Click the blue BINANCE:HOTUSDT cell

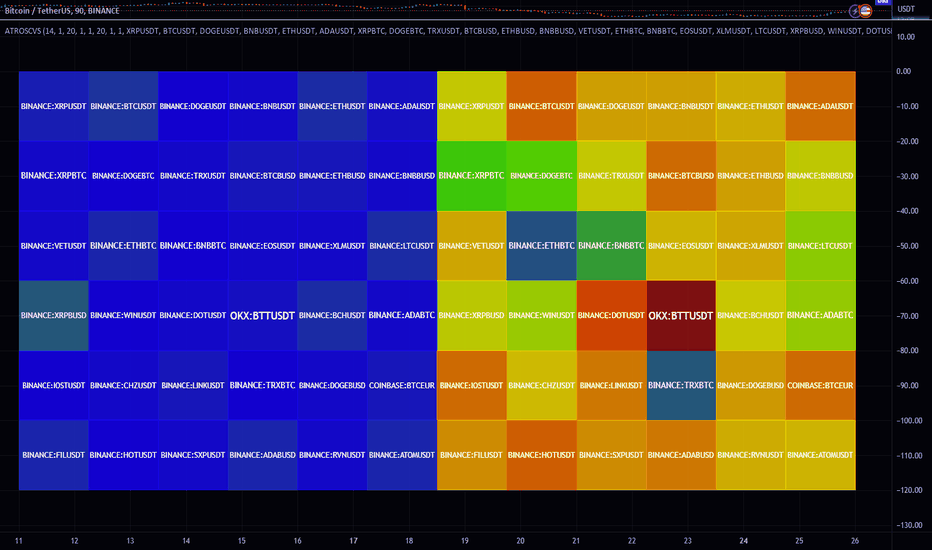123,455
